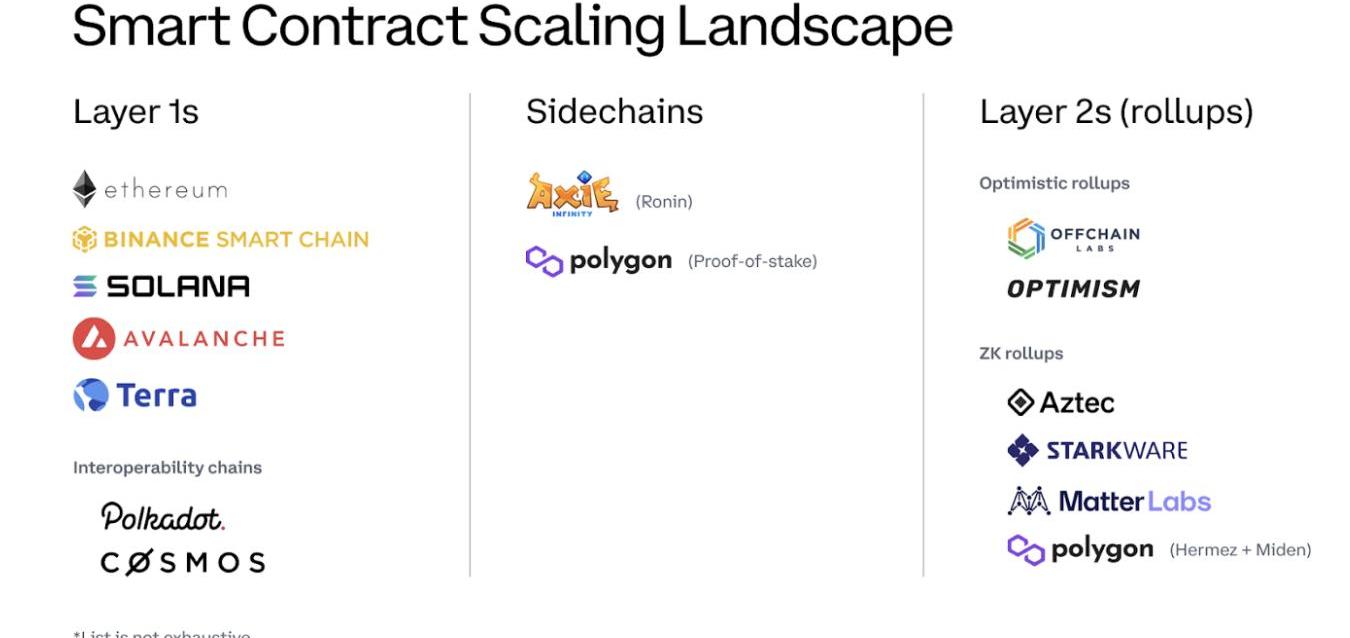Click the COSMOS wordmark
Viewport: 1350px width, 638px height.
pos(183,562)
